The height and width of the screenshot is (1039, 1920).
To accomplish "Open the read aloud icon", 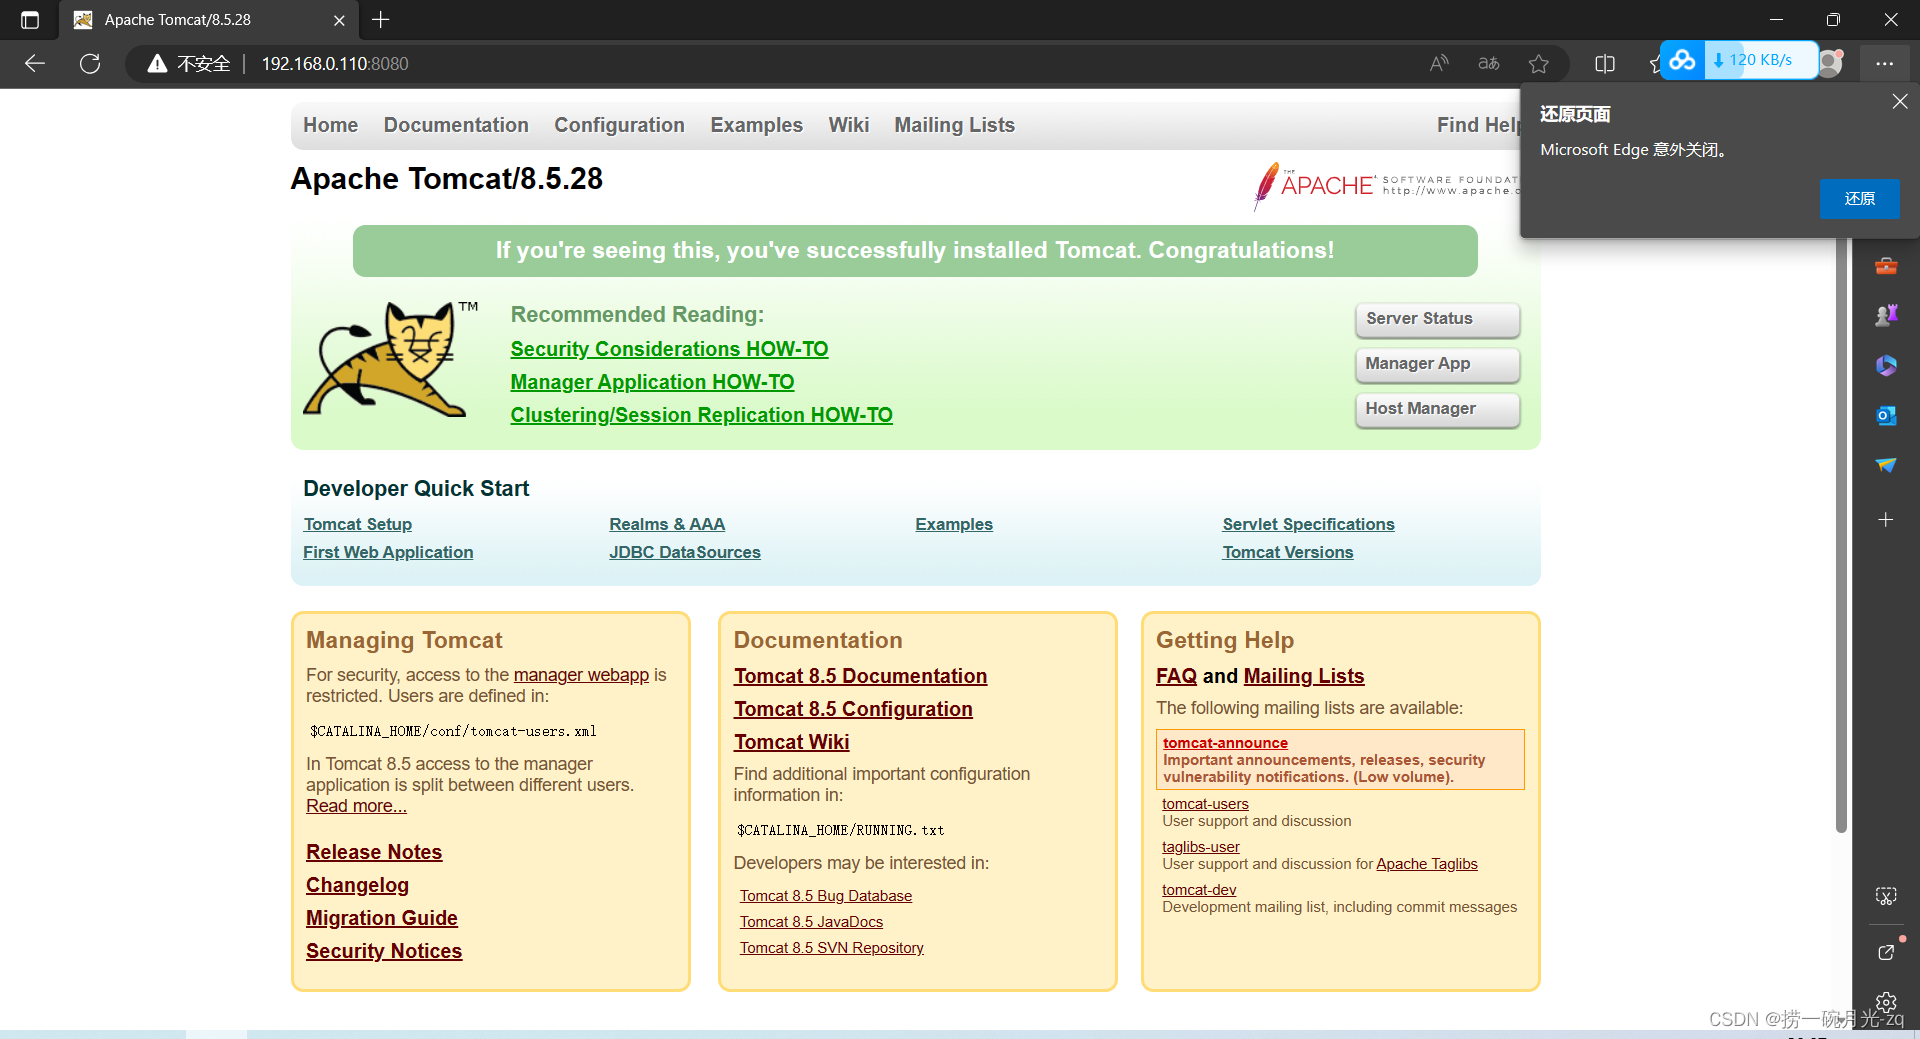I will click(1439, 64).
